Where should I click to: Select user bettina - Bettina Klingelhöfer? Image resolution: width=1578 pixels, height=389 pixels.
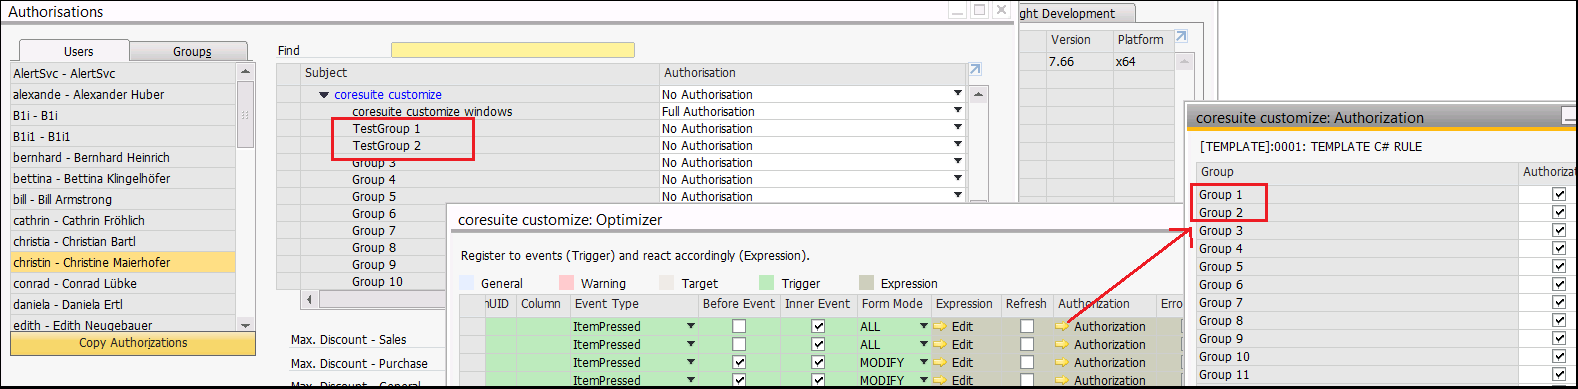[x=123, y=178]
